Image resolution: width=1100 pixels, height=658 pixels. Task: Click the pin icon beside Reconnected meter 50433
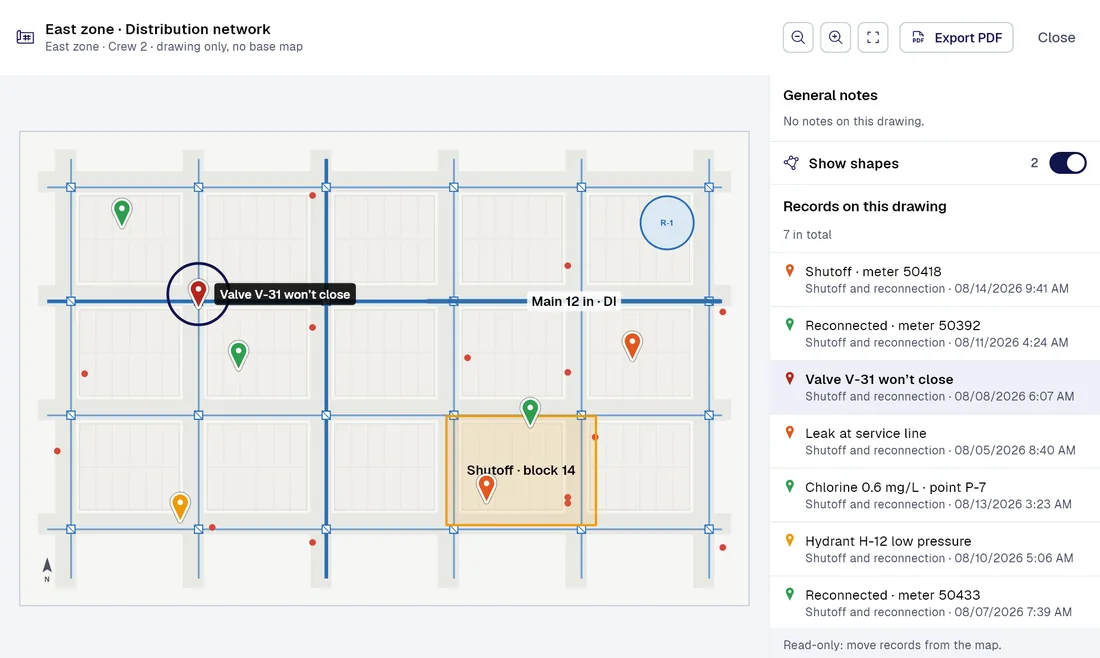click(790, 594)
